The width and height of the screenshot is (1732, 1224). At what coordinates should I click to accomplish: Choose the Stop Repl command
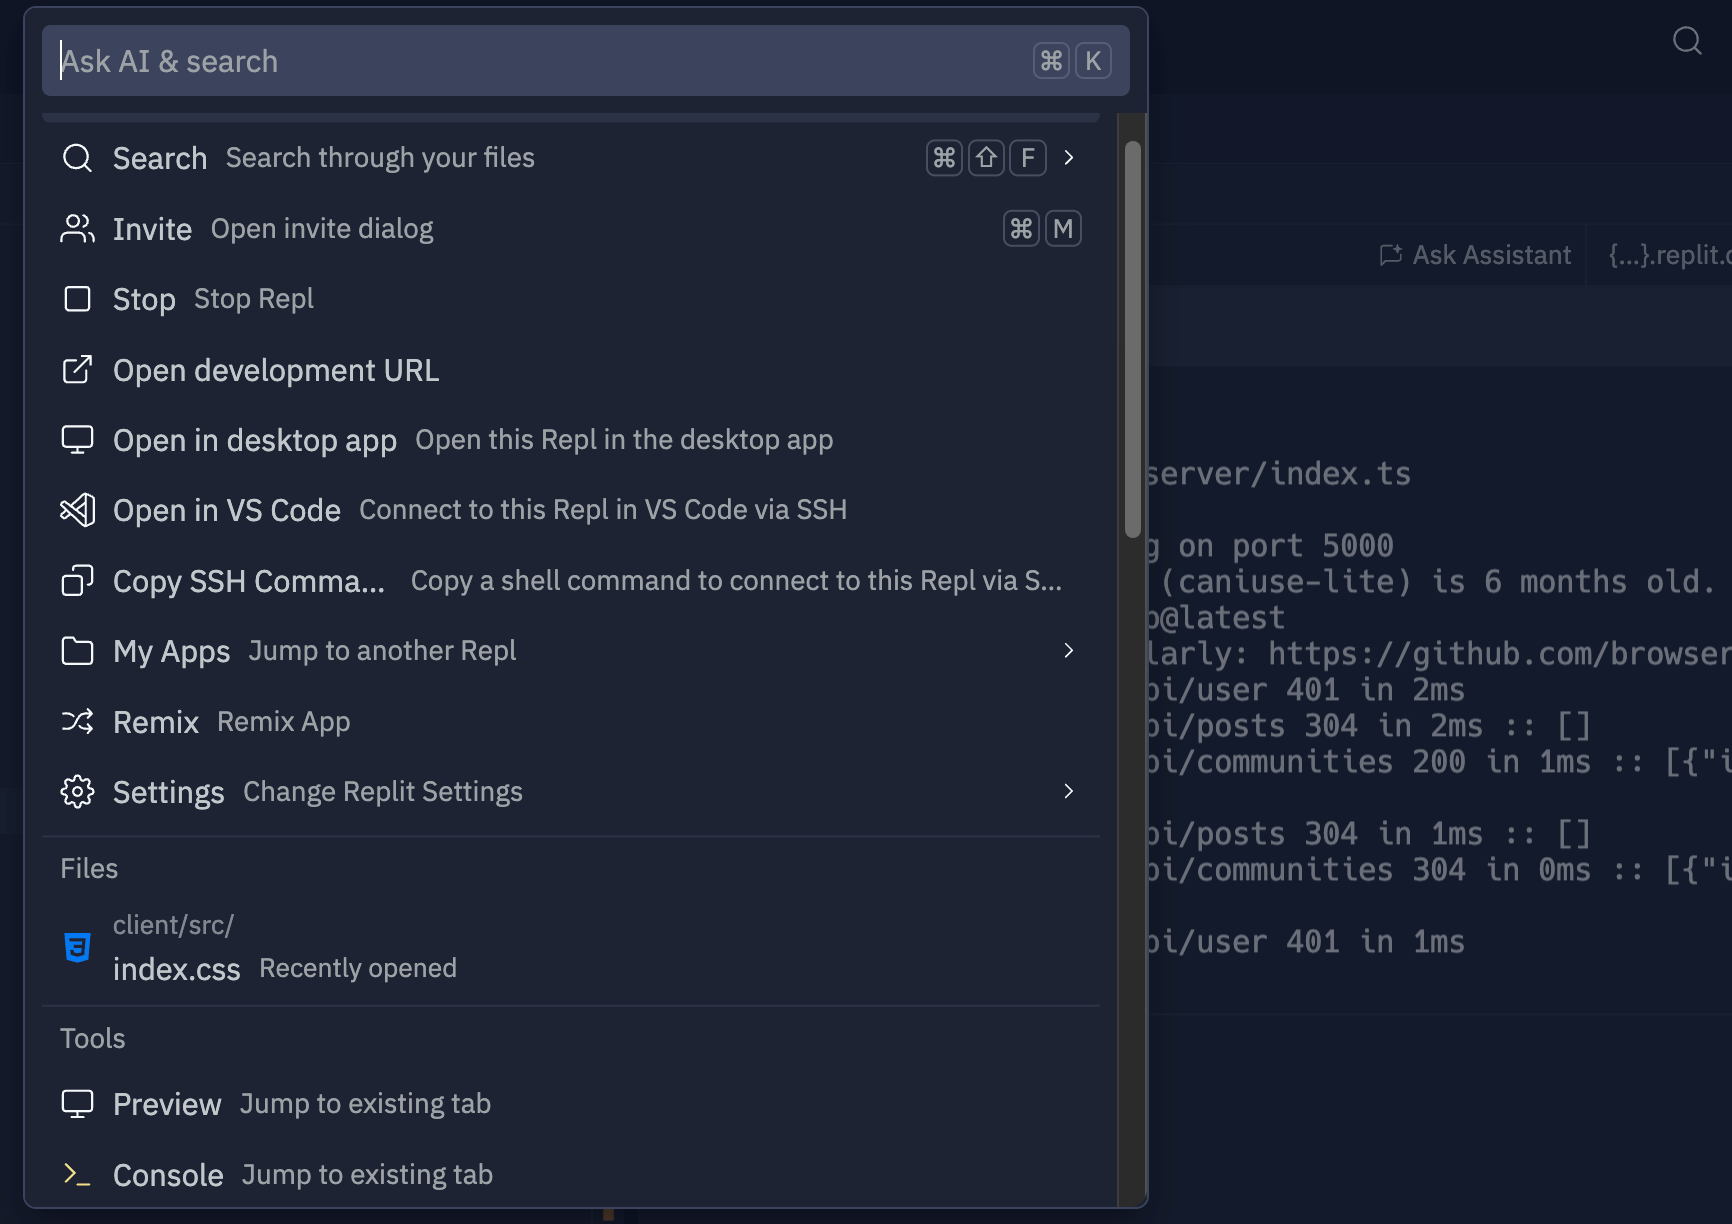click(571, 299)
